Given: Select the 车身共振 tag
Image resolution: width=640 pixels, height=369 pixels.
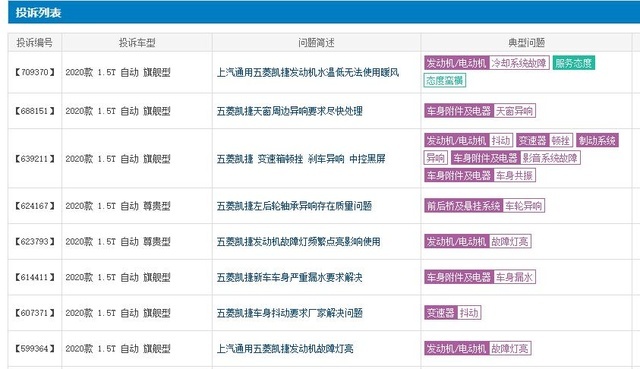Looking at the screenshot, I should 514,176.
